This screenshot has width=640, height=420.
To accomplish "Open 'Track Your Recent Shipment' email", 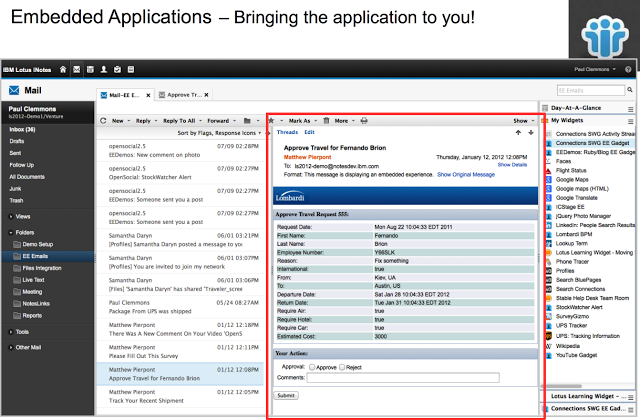I will click(180, 396).
